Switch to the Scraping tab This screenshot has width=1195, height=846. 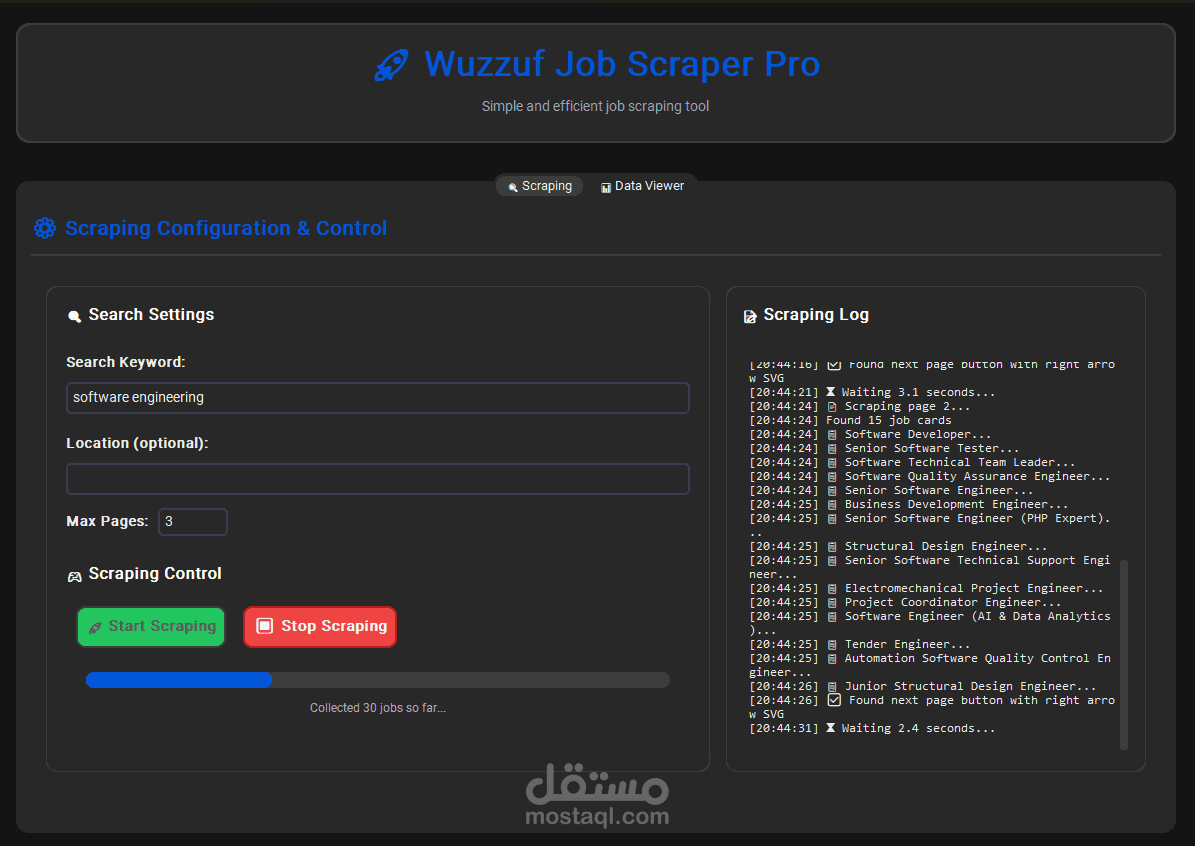[540, 186]
